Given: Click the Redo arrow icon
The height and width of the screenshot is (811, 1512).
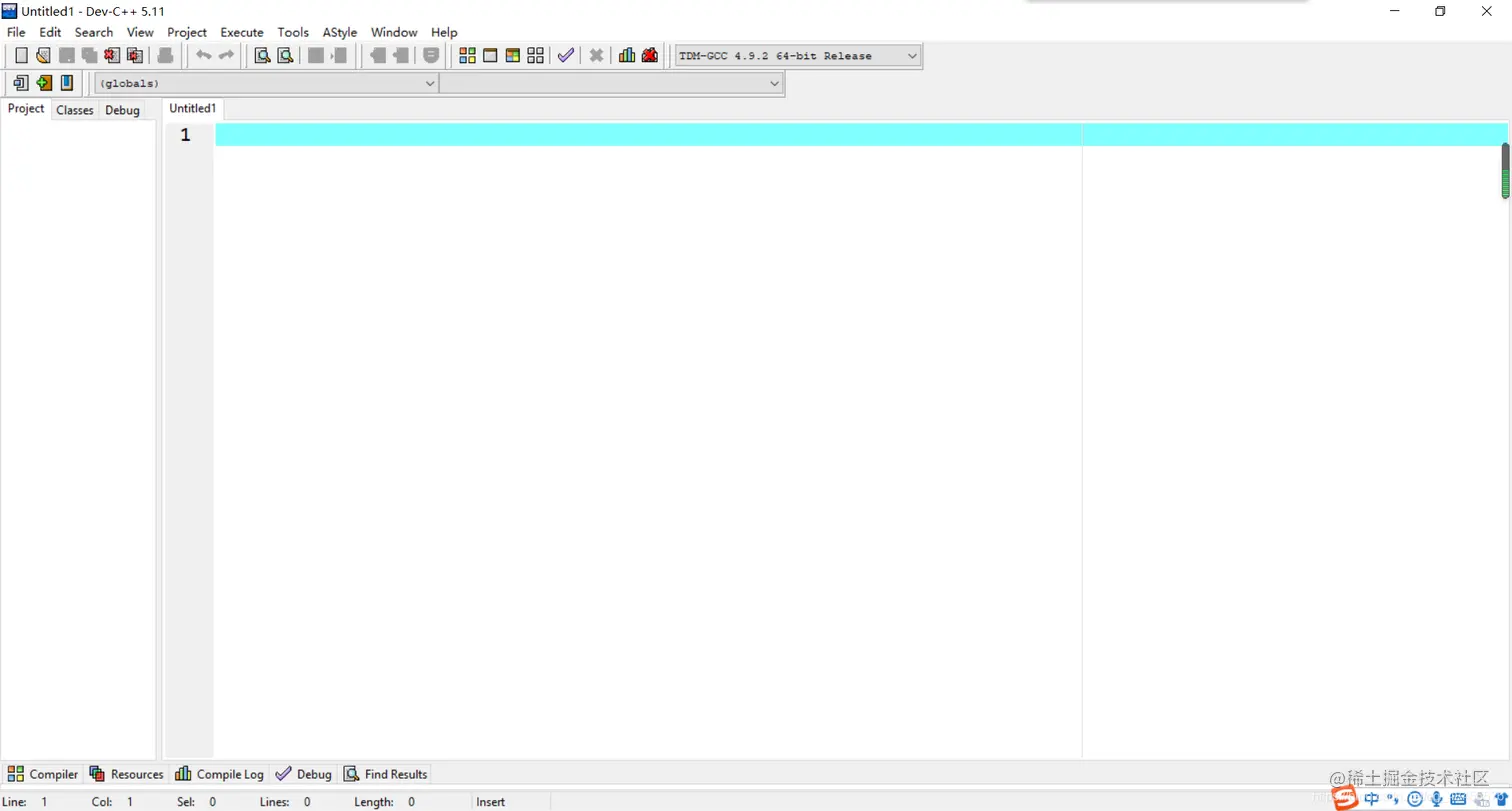Looking at the screenshot, I should point(226,56).
